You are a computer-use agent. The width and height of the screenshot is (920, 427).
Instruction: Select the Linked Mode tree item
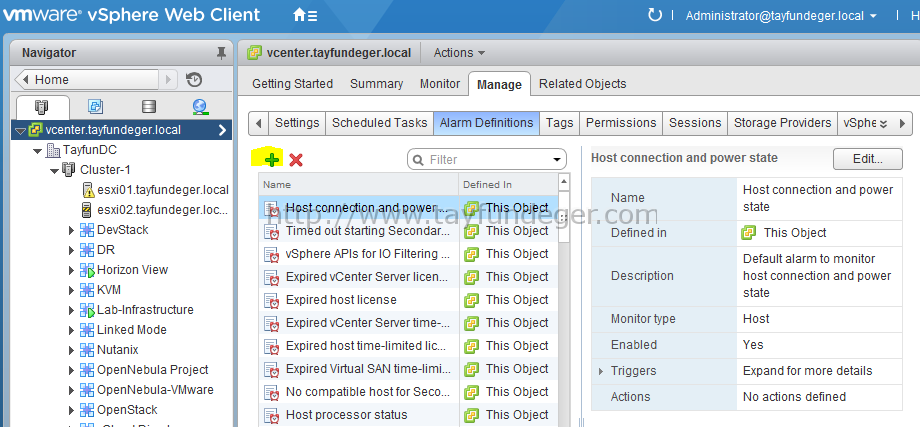131,330
